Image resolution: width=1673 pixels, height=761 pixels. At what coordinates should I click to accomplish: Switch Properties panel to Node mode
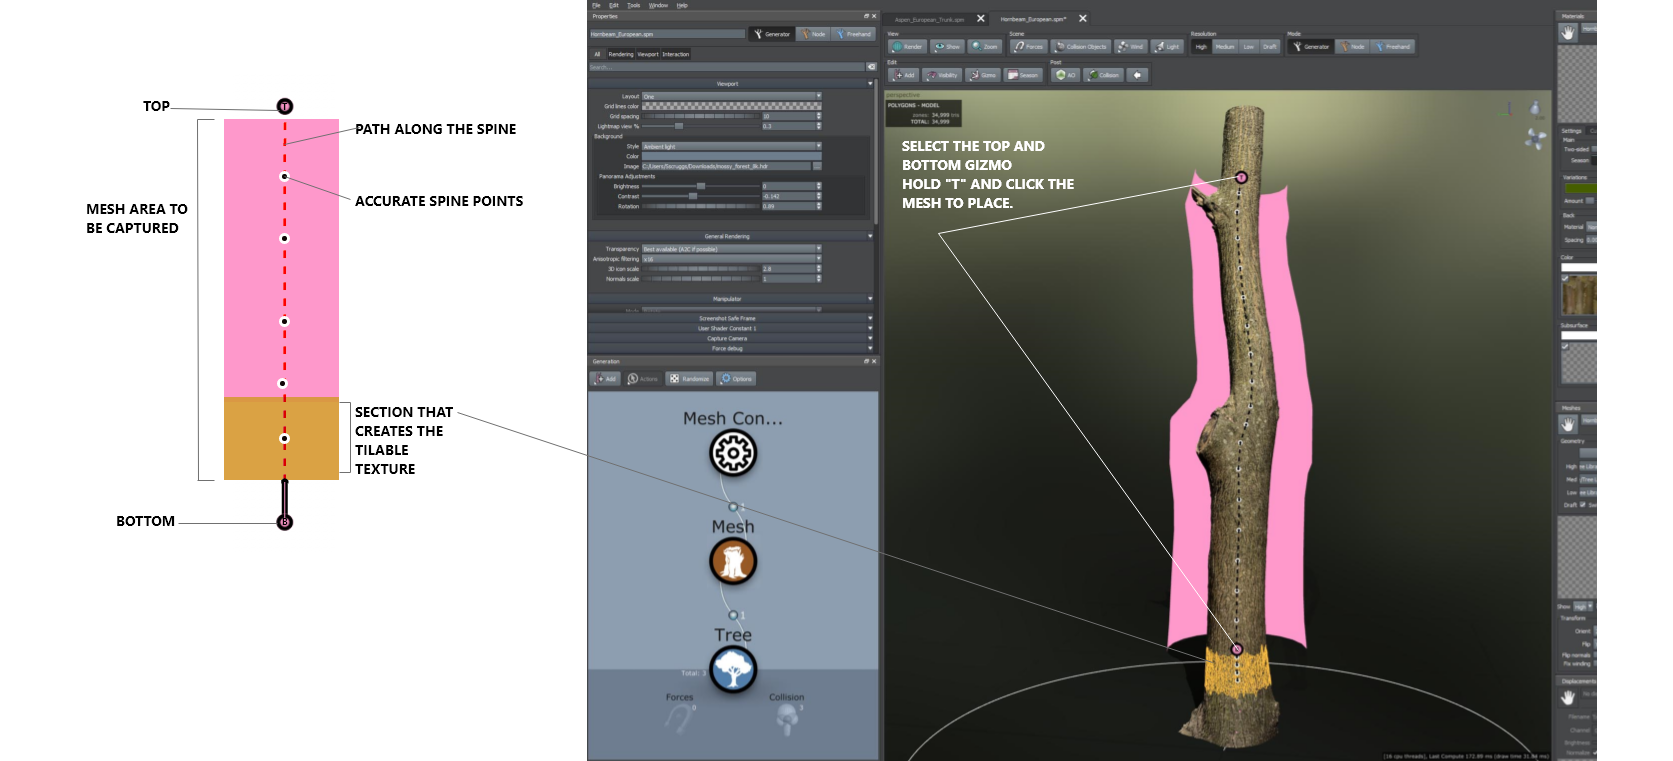(x=813, y=34)
